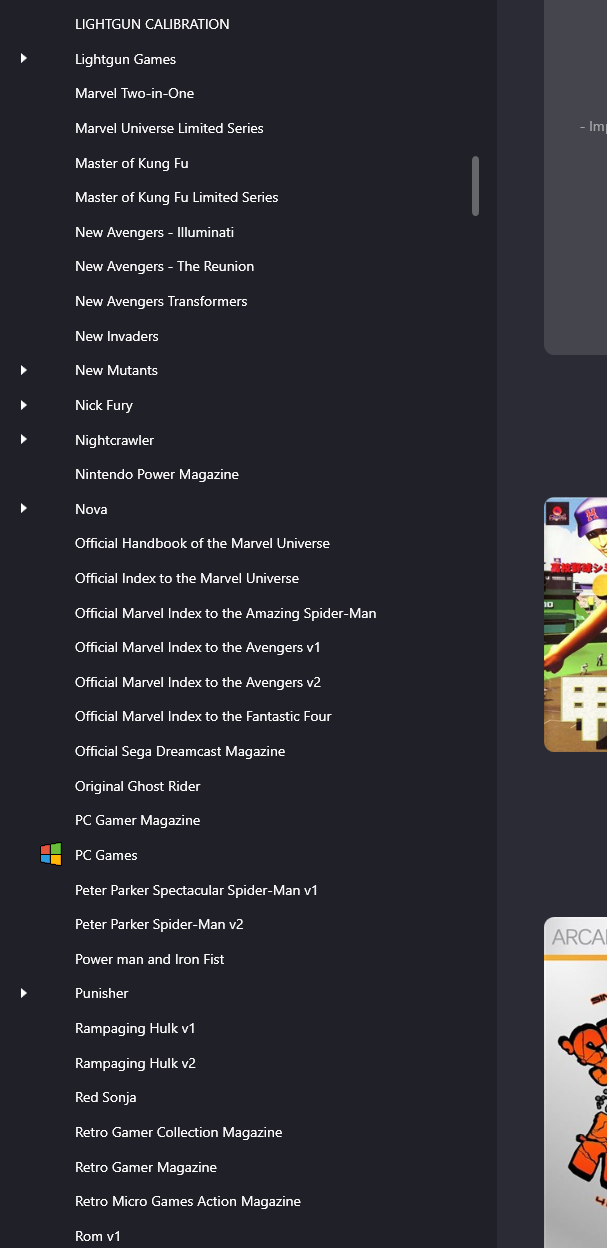
Task: Choose Master of Kung Fu Limited Series
Action: pos(176,197)
